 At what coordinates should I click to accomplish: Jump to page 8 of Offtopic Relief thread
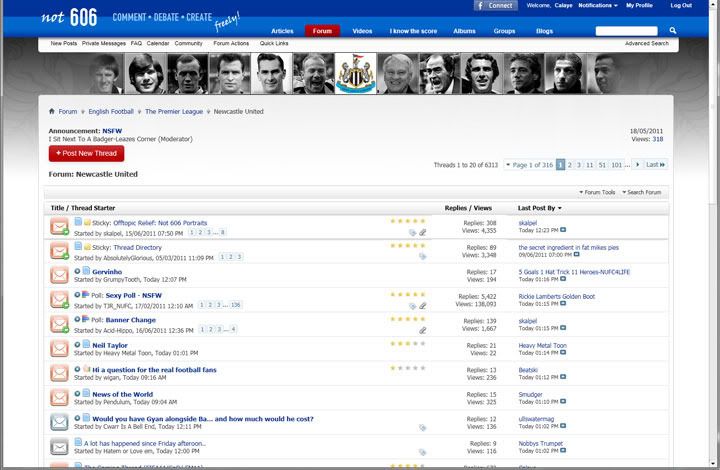(x=222, y=232)
